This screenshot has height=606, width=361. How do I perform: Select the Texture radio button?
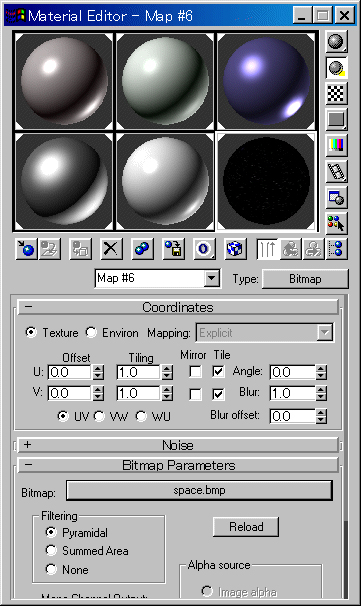click(x=31, y=332)
